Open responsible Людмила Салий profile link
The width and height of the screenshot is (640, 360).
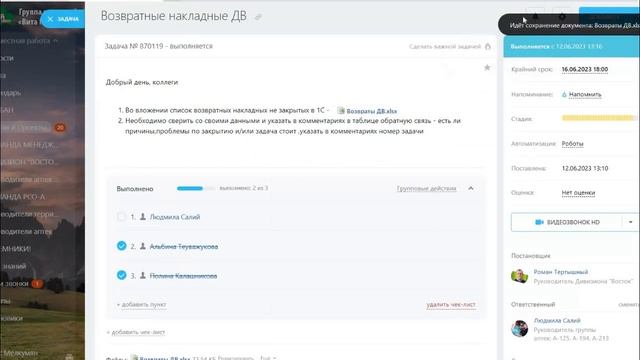click(557, 320)
